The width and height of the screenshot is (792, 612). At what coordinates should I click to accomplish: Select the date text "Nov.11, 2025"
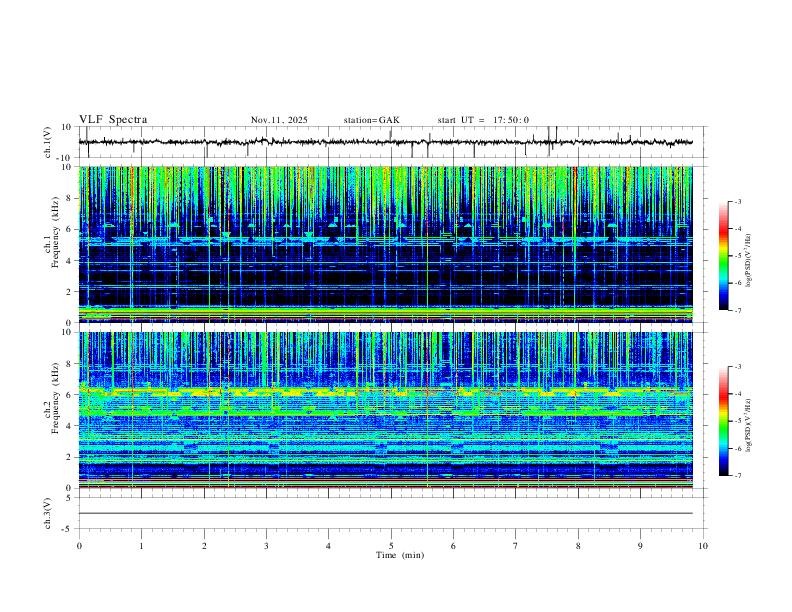point(279,120)
